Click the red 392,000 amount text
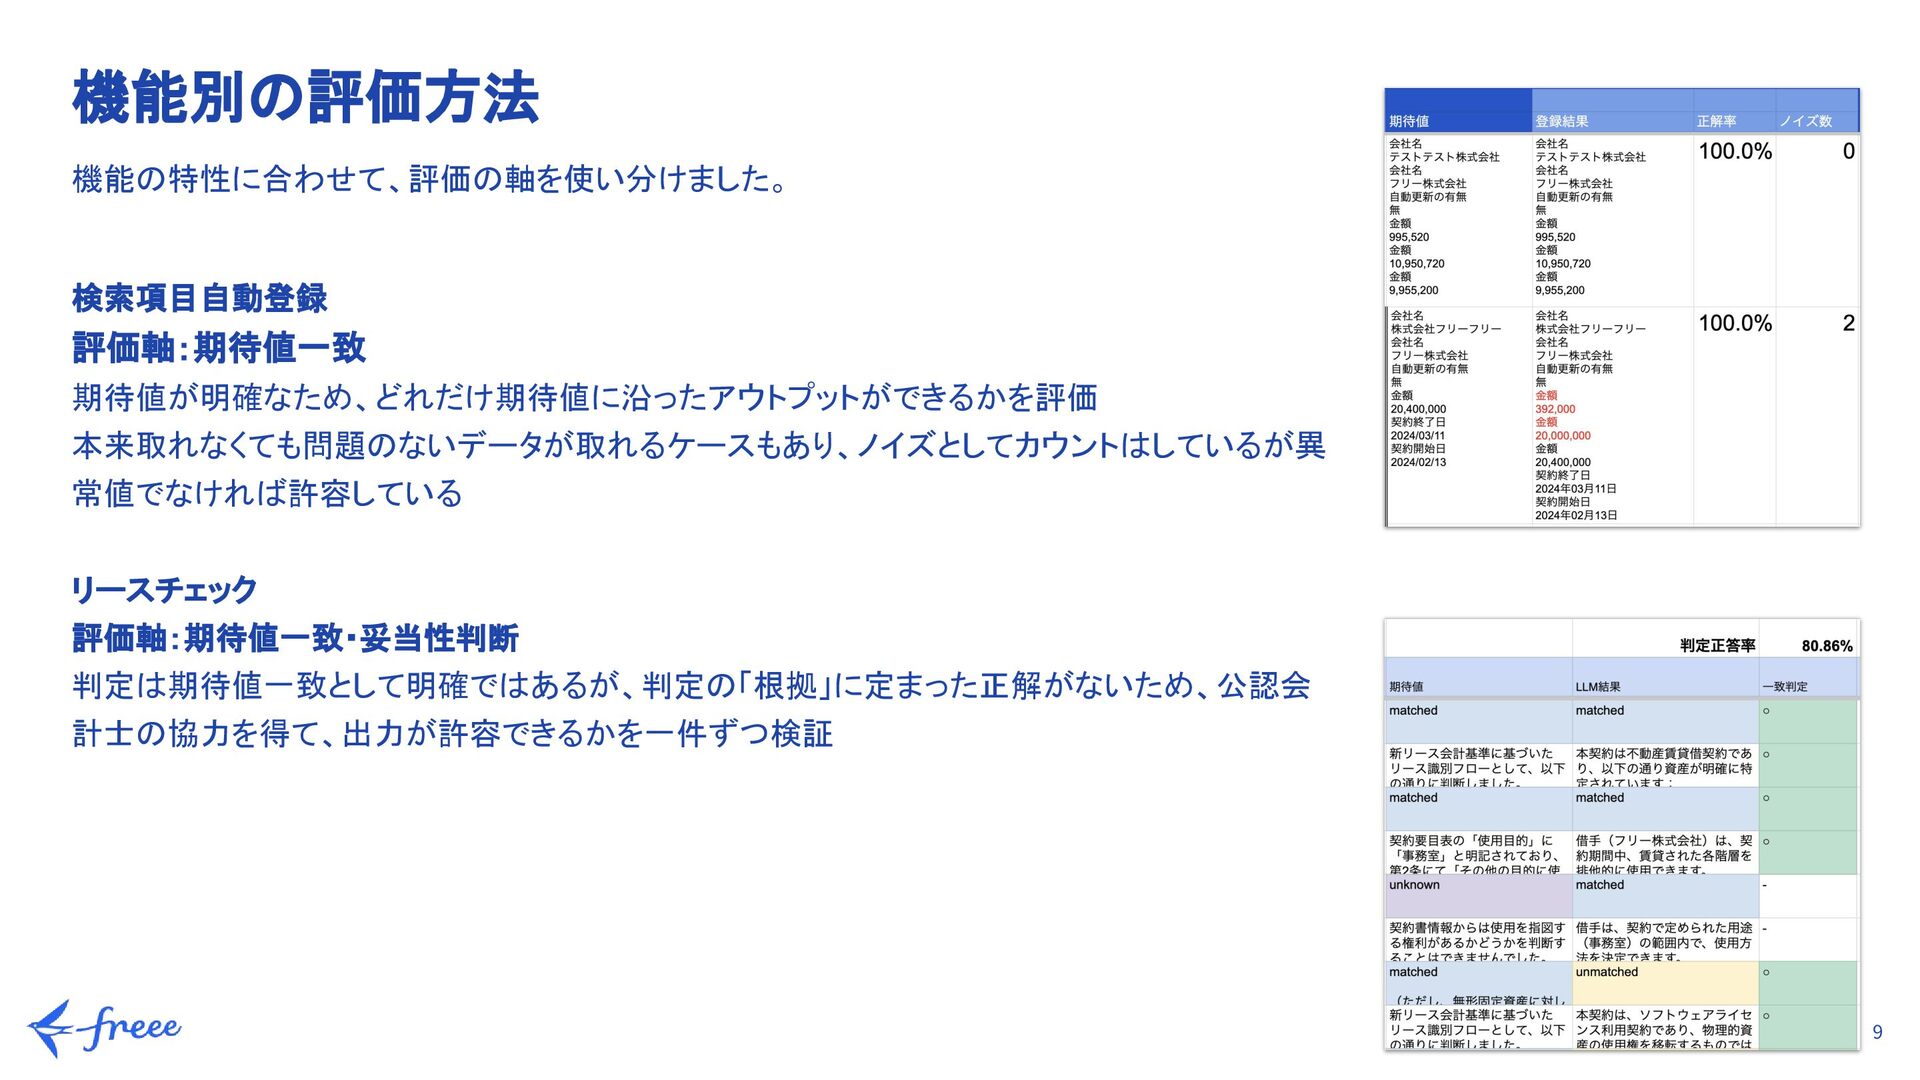Viewport: 1920px width, 1080px height. 1555,409
